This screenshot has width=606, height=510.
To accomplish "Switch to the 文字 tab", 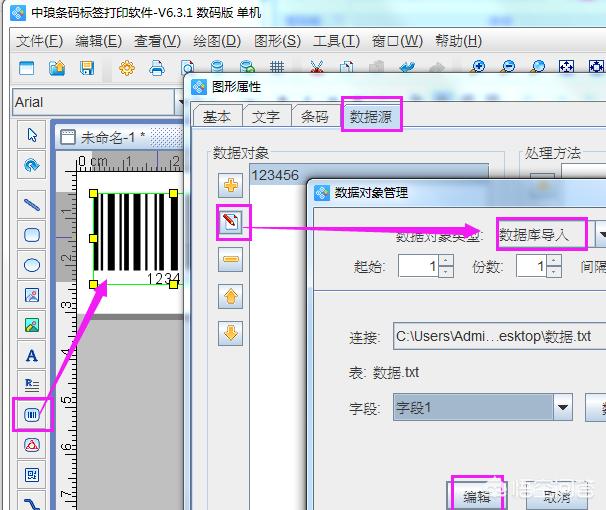I will [266, 116].
